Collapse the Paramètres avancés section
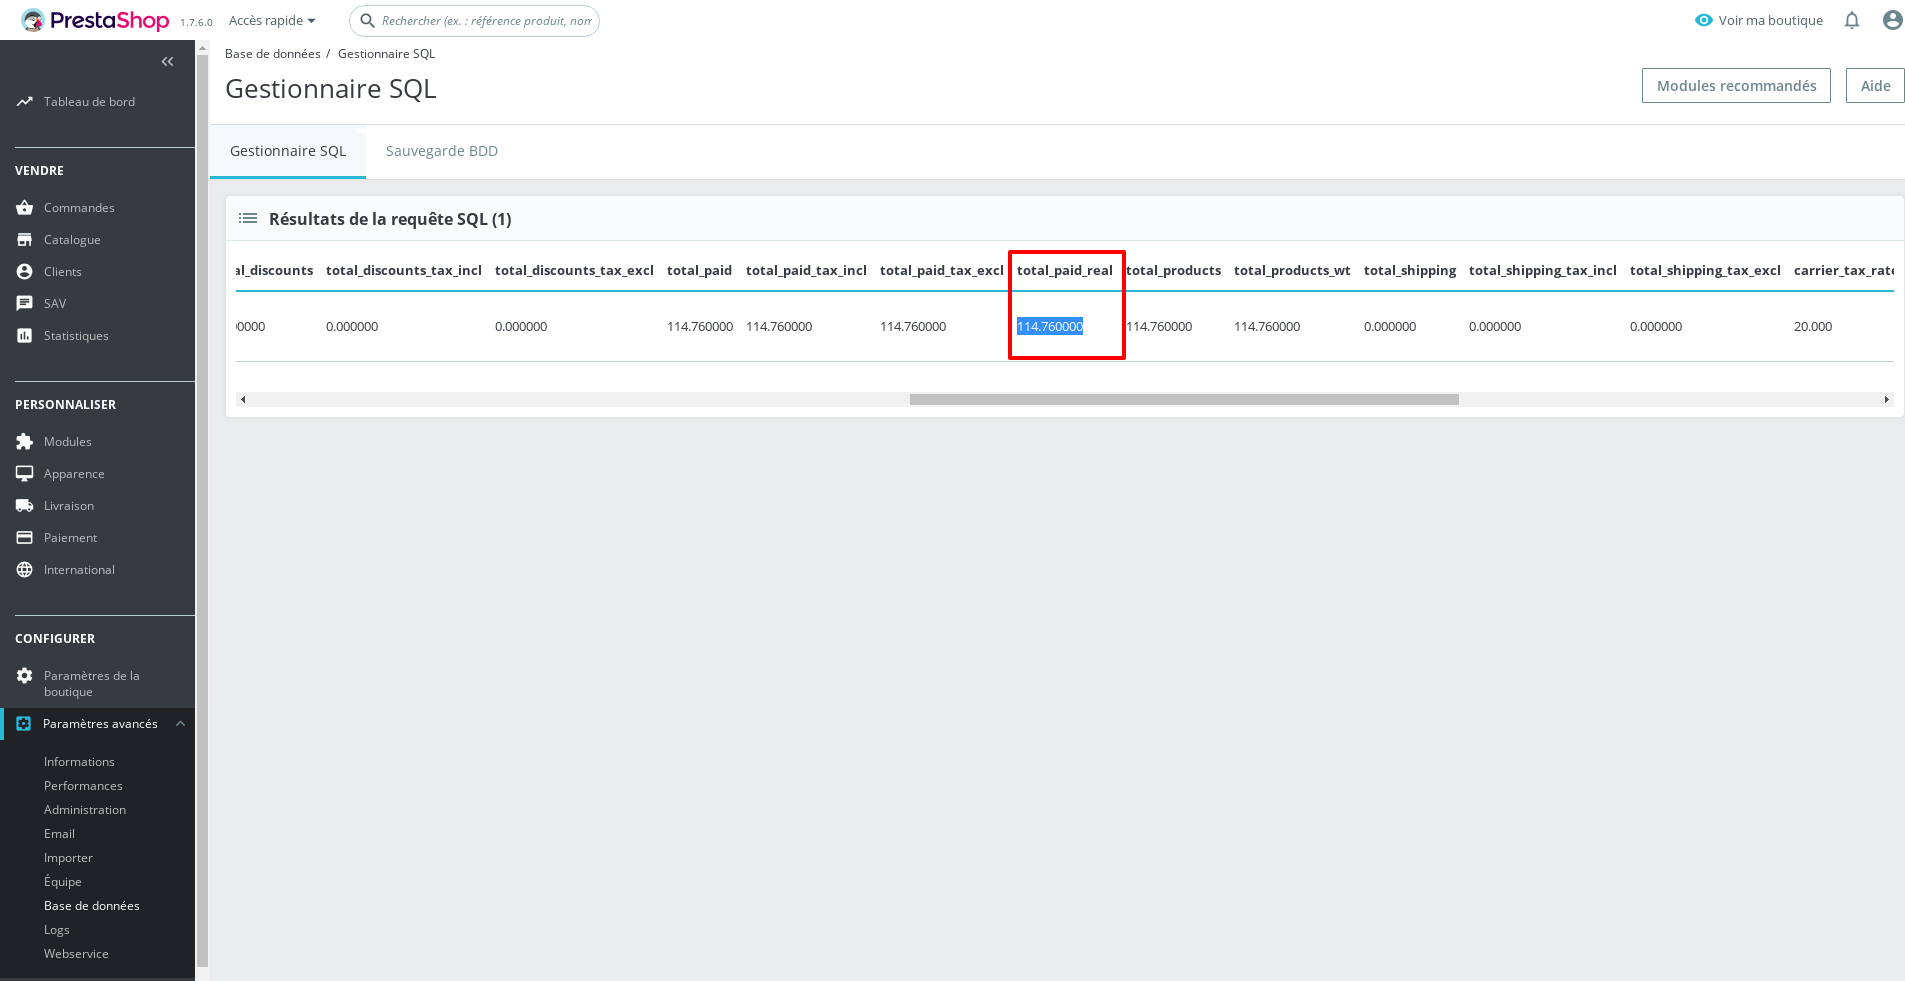1905x981 pixels. [x=181, y=723]
